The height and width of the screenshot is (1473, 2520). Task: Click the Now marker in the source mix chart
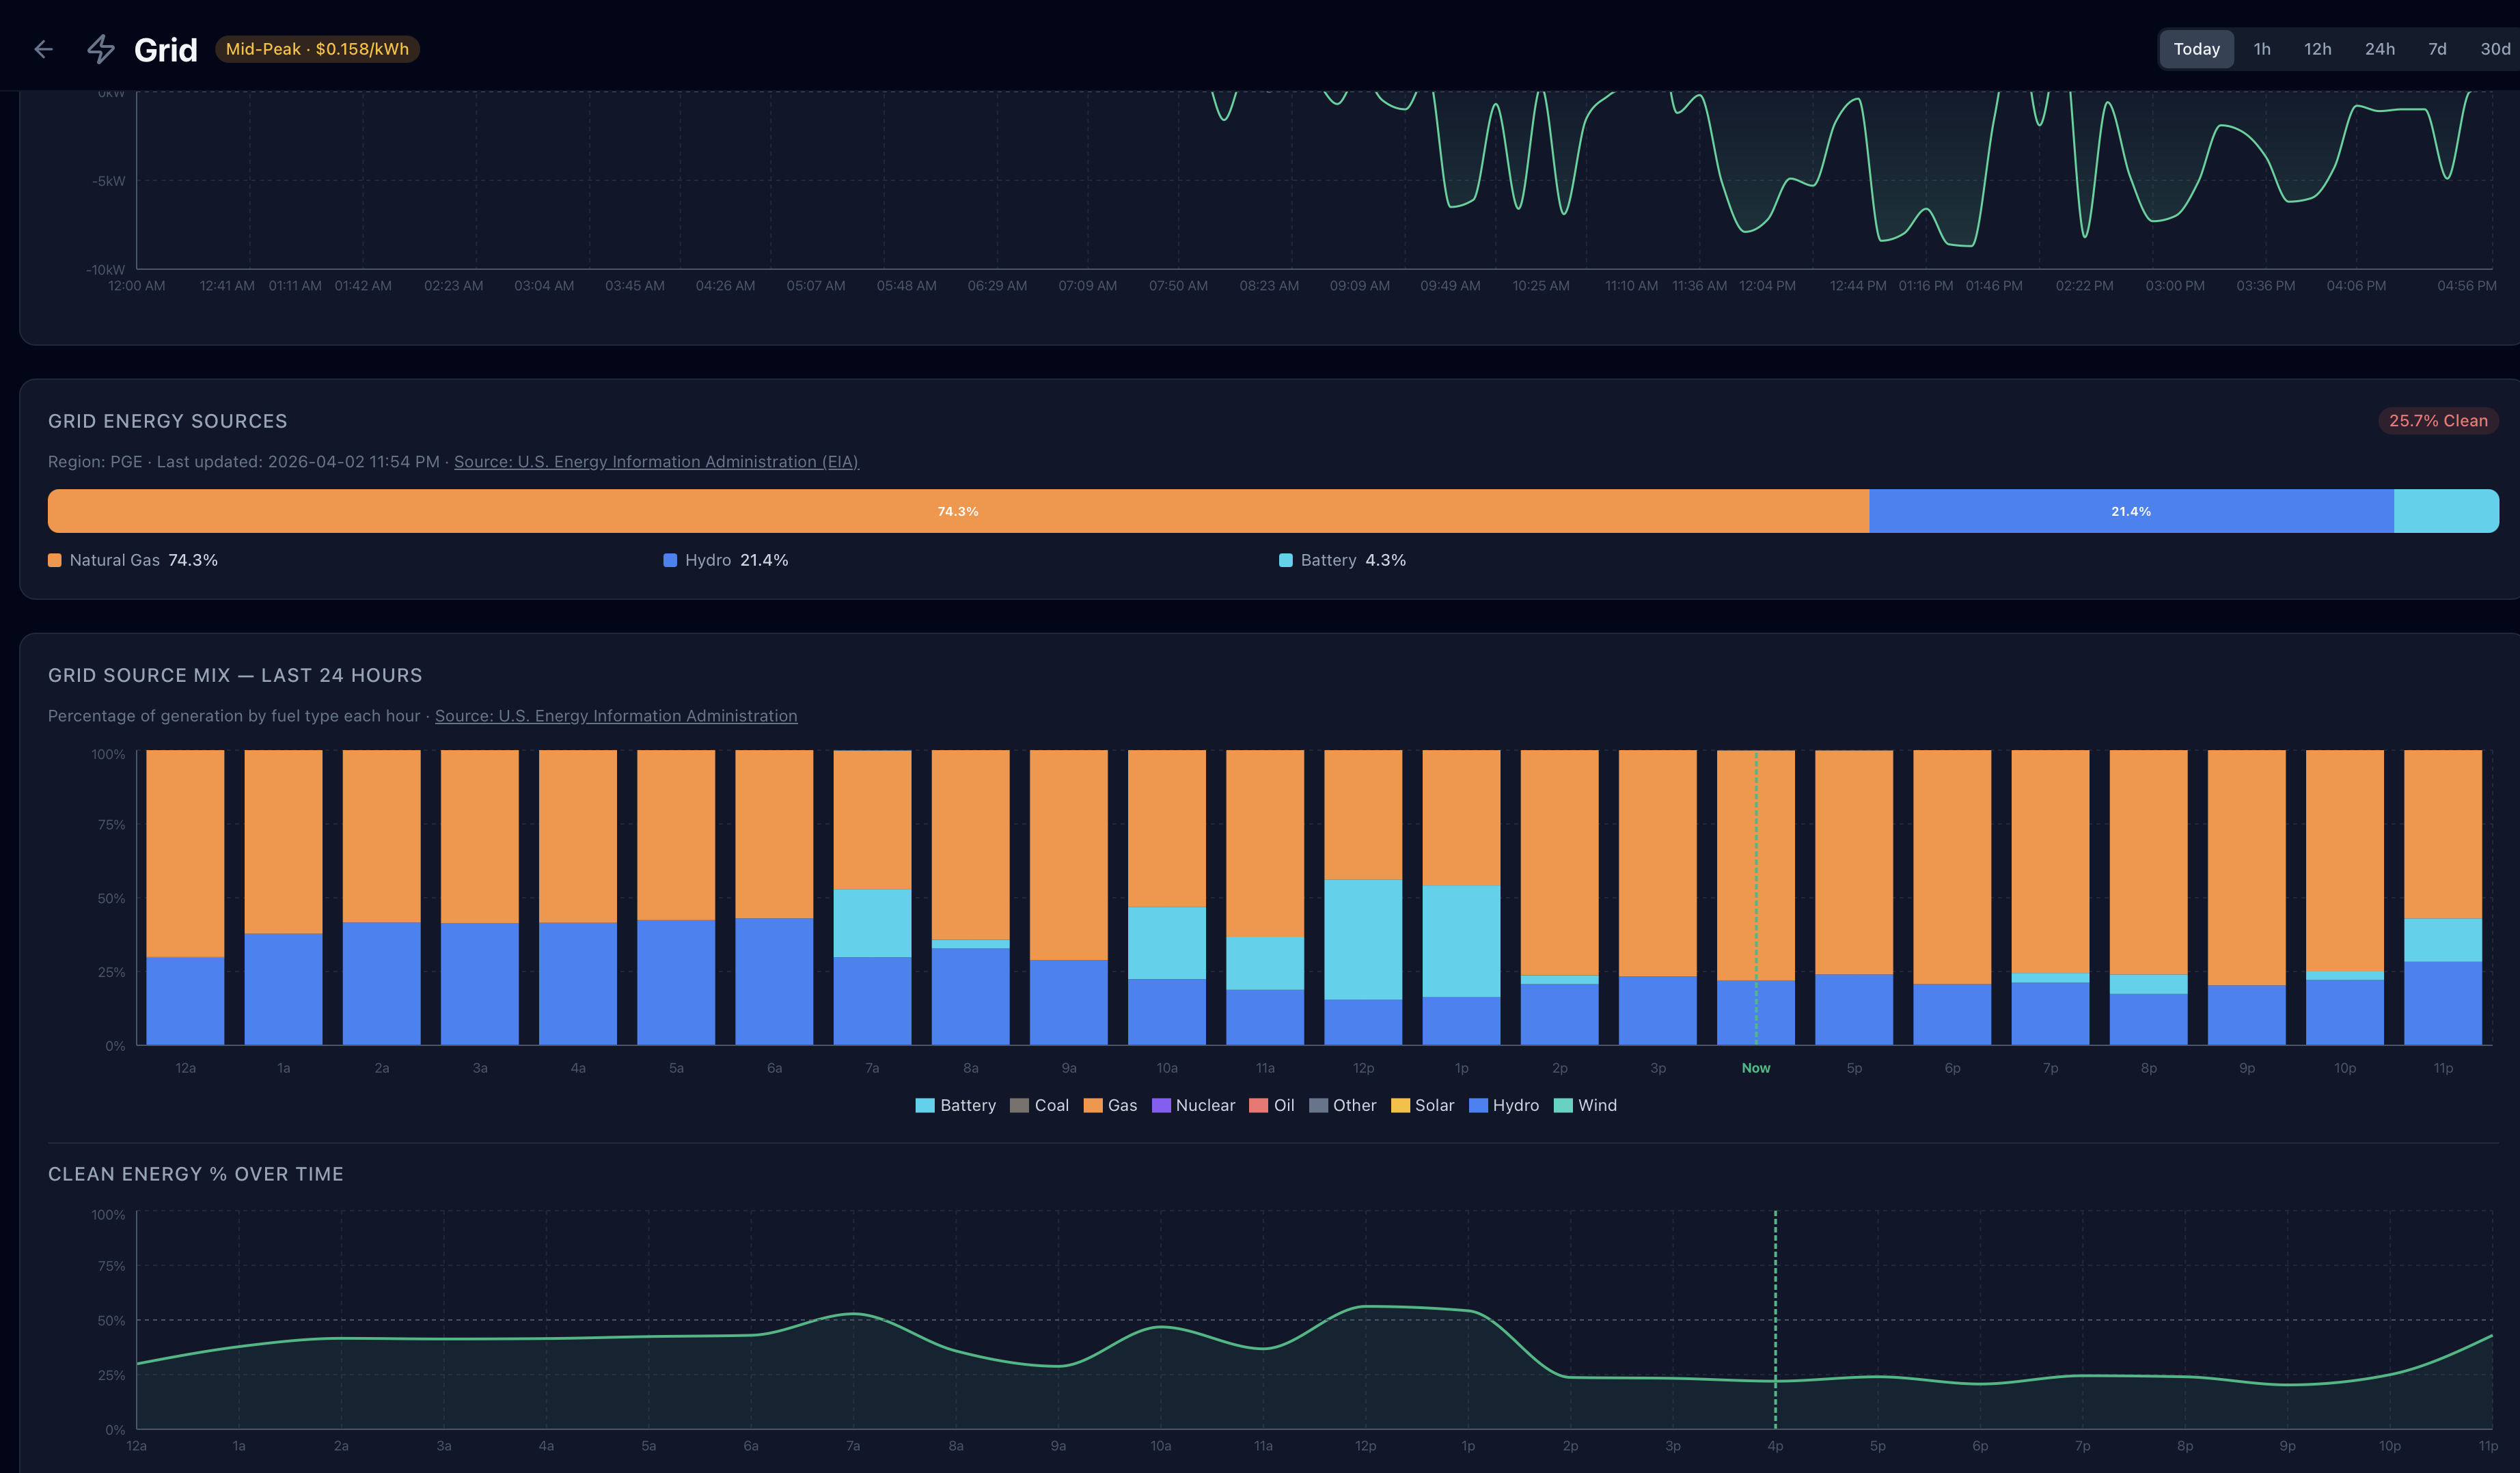click(x=1756, y=1067)
